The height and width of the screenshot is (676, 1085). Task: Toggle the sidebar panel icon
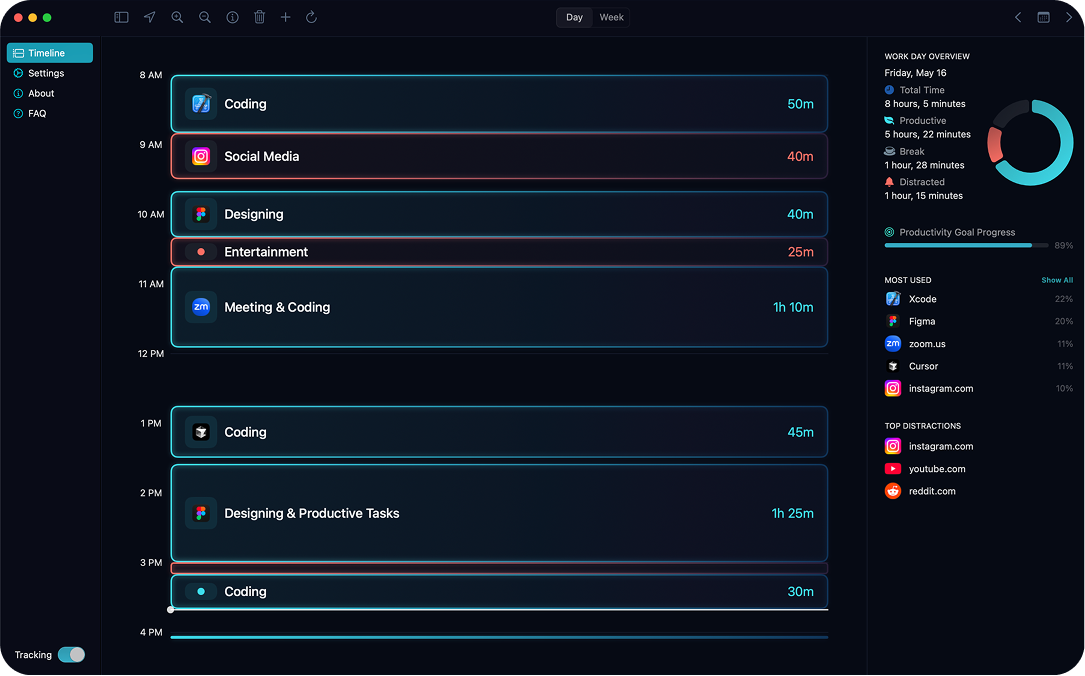click(x=120, y=17)
